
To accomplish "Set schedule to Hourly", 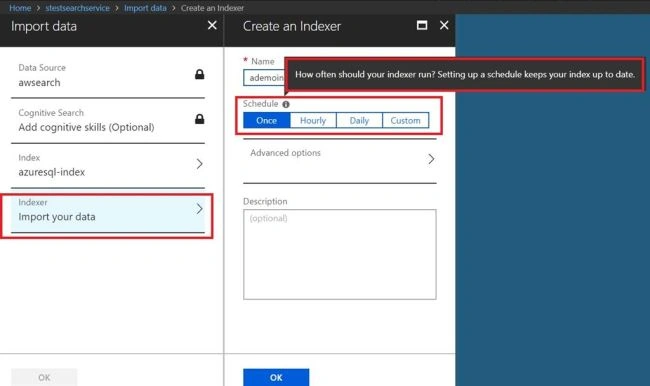I will pyautogui.click(x=313, y=121).
